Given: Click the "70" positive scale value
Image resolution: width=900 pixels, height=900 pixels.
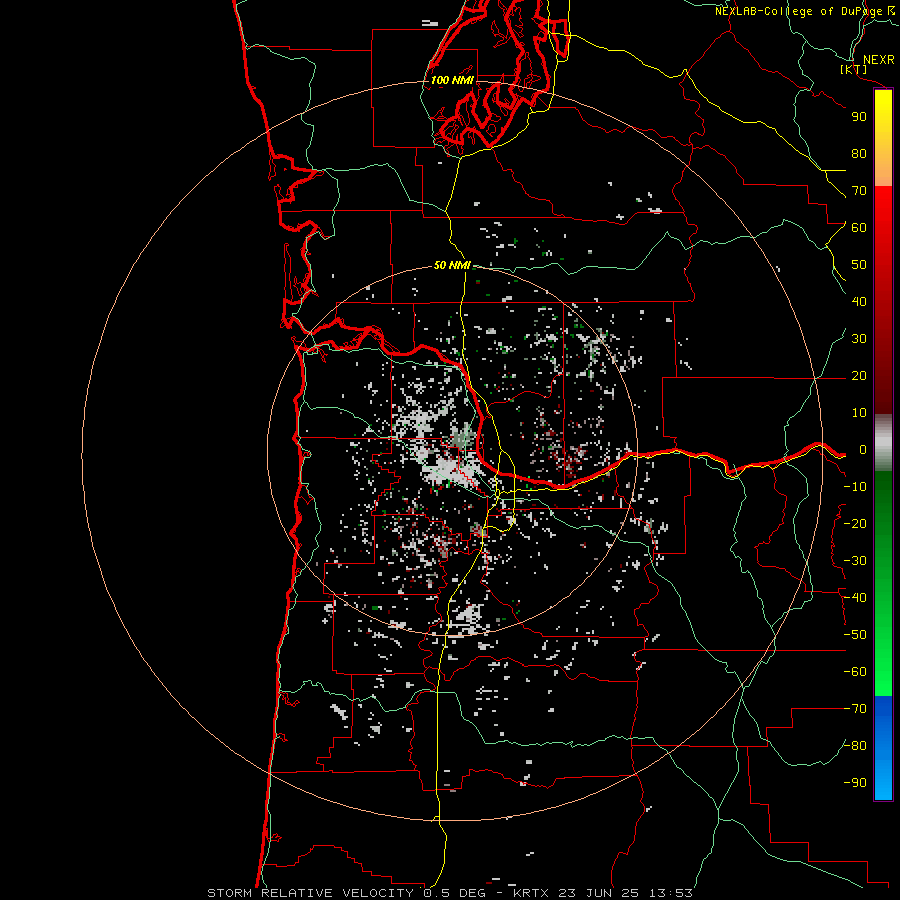Looking at the screenshot, I should [x=859, y=191].
